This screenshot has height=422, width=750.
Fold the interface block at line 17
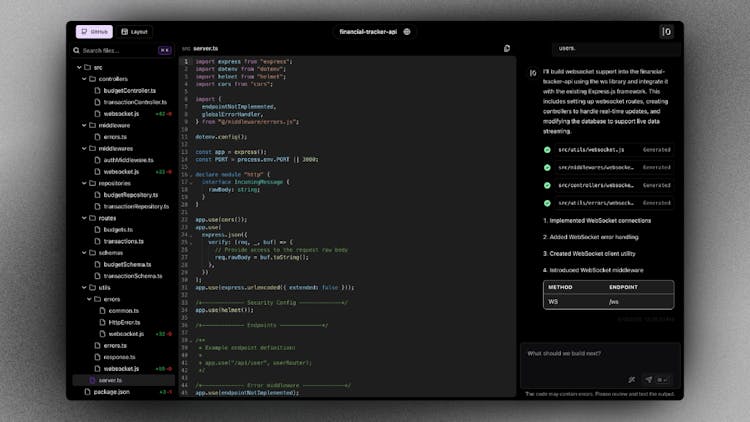tap(191, 182)
